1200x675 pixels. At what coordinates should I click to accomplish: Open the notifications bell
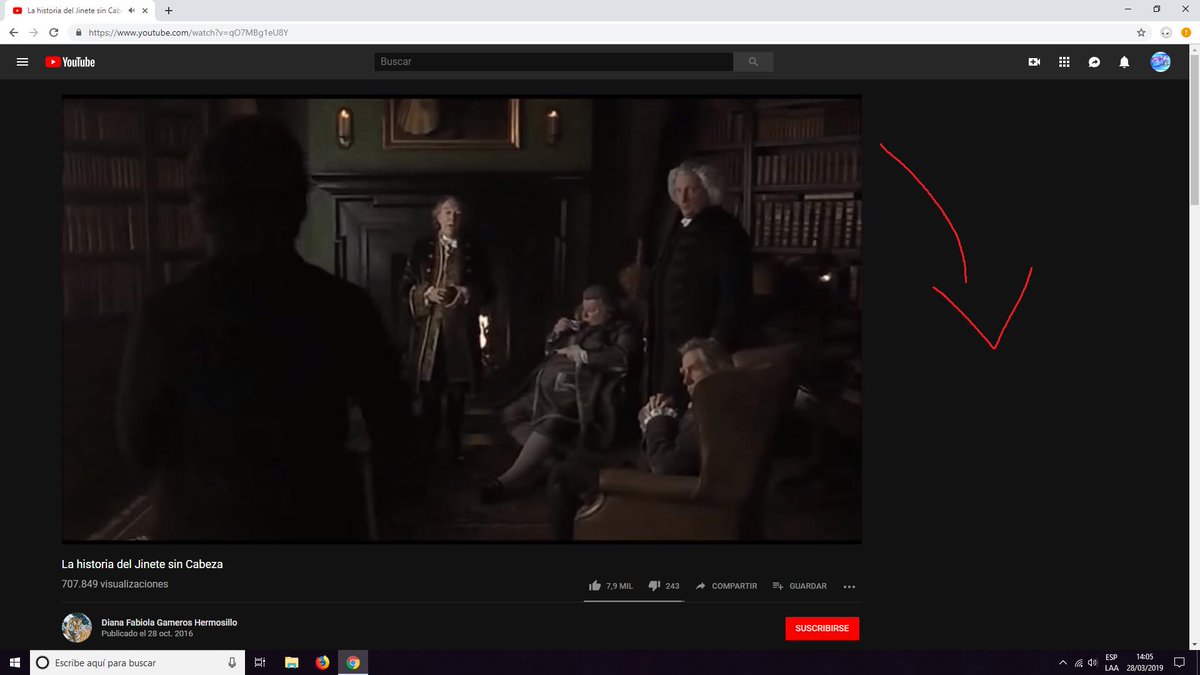point(1124,62)
